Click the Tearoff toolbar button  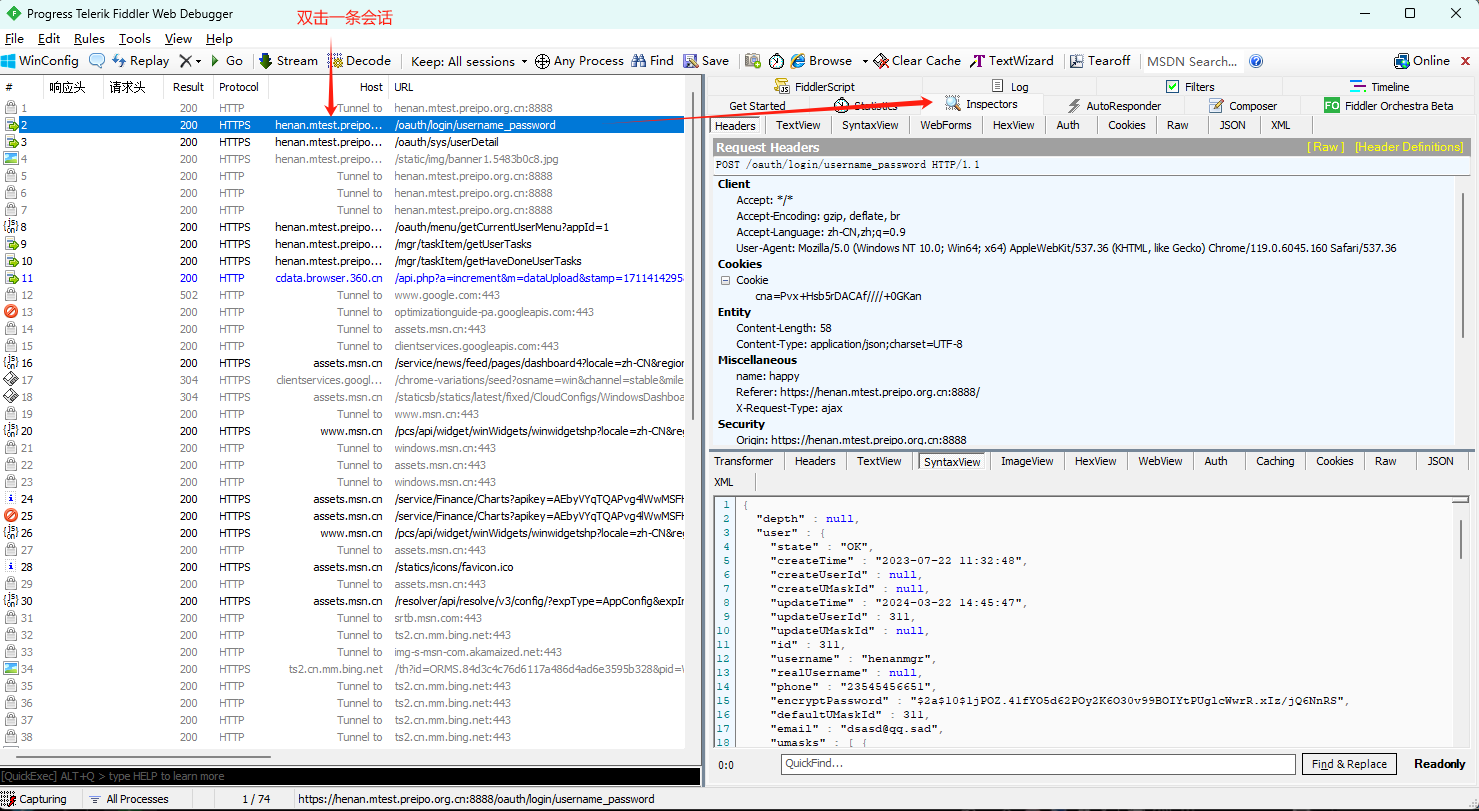1100,61
